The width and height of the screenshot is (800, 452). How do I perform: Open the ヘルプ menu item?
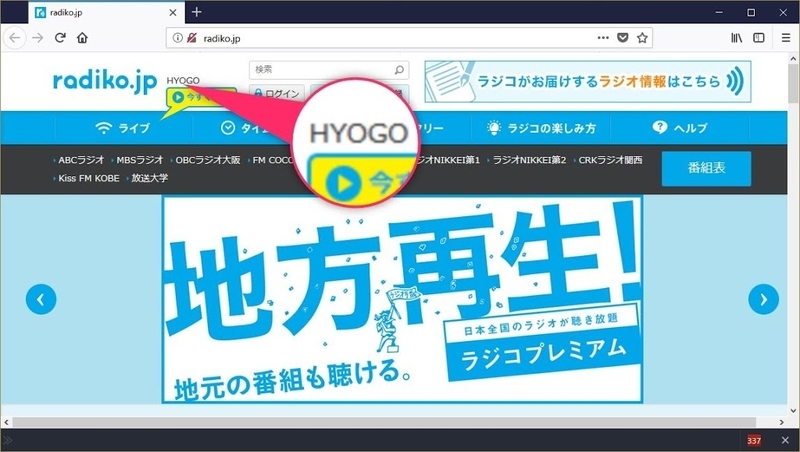click(680, 128)
